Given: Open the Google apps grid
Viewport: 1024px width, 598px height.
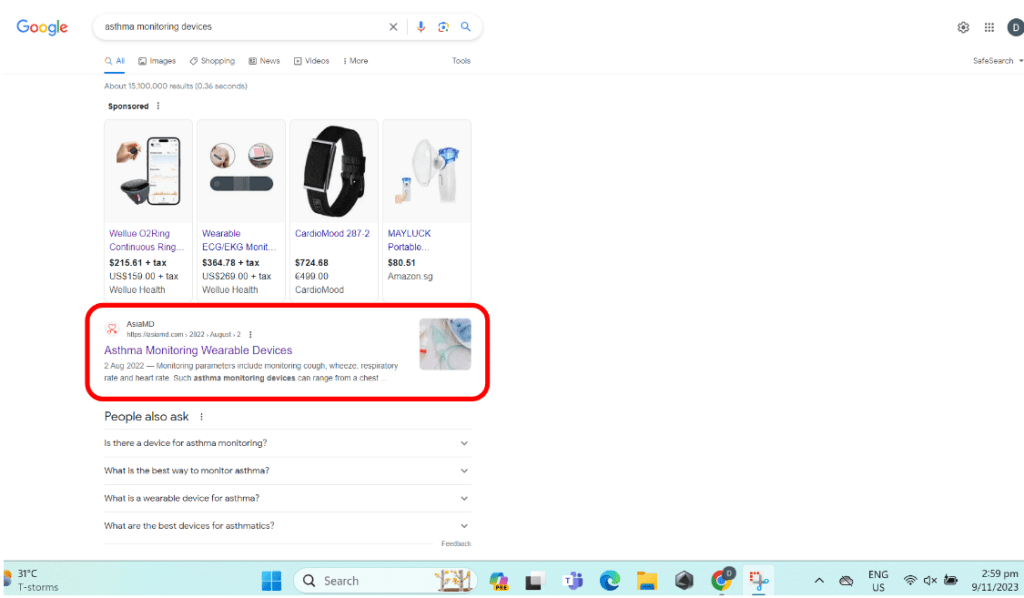Looking at the screenshot, I should coord(989,27).
